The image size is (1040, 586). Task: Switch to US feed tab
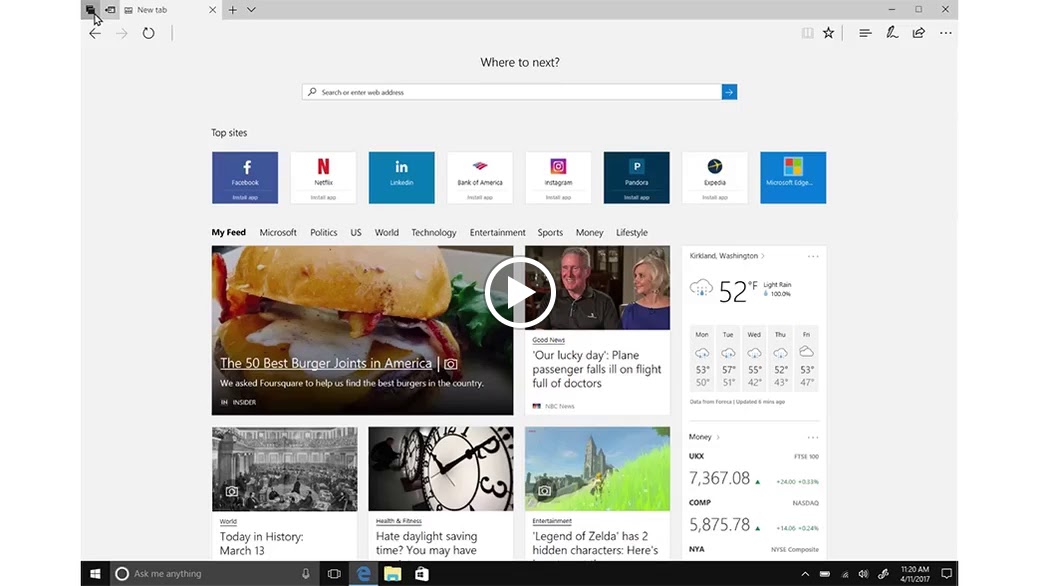coord(356,233)
